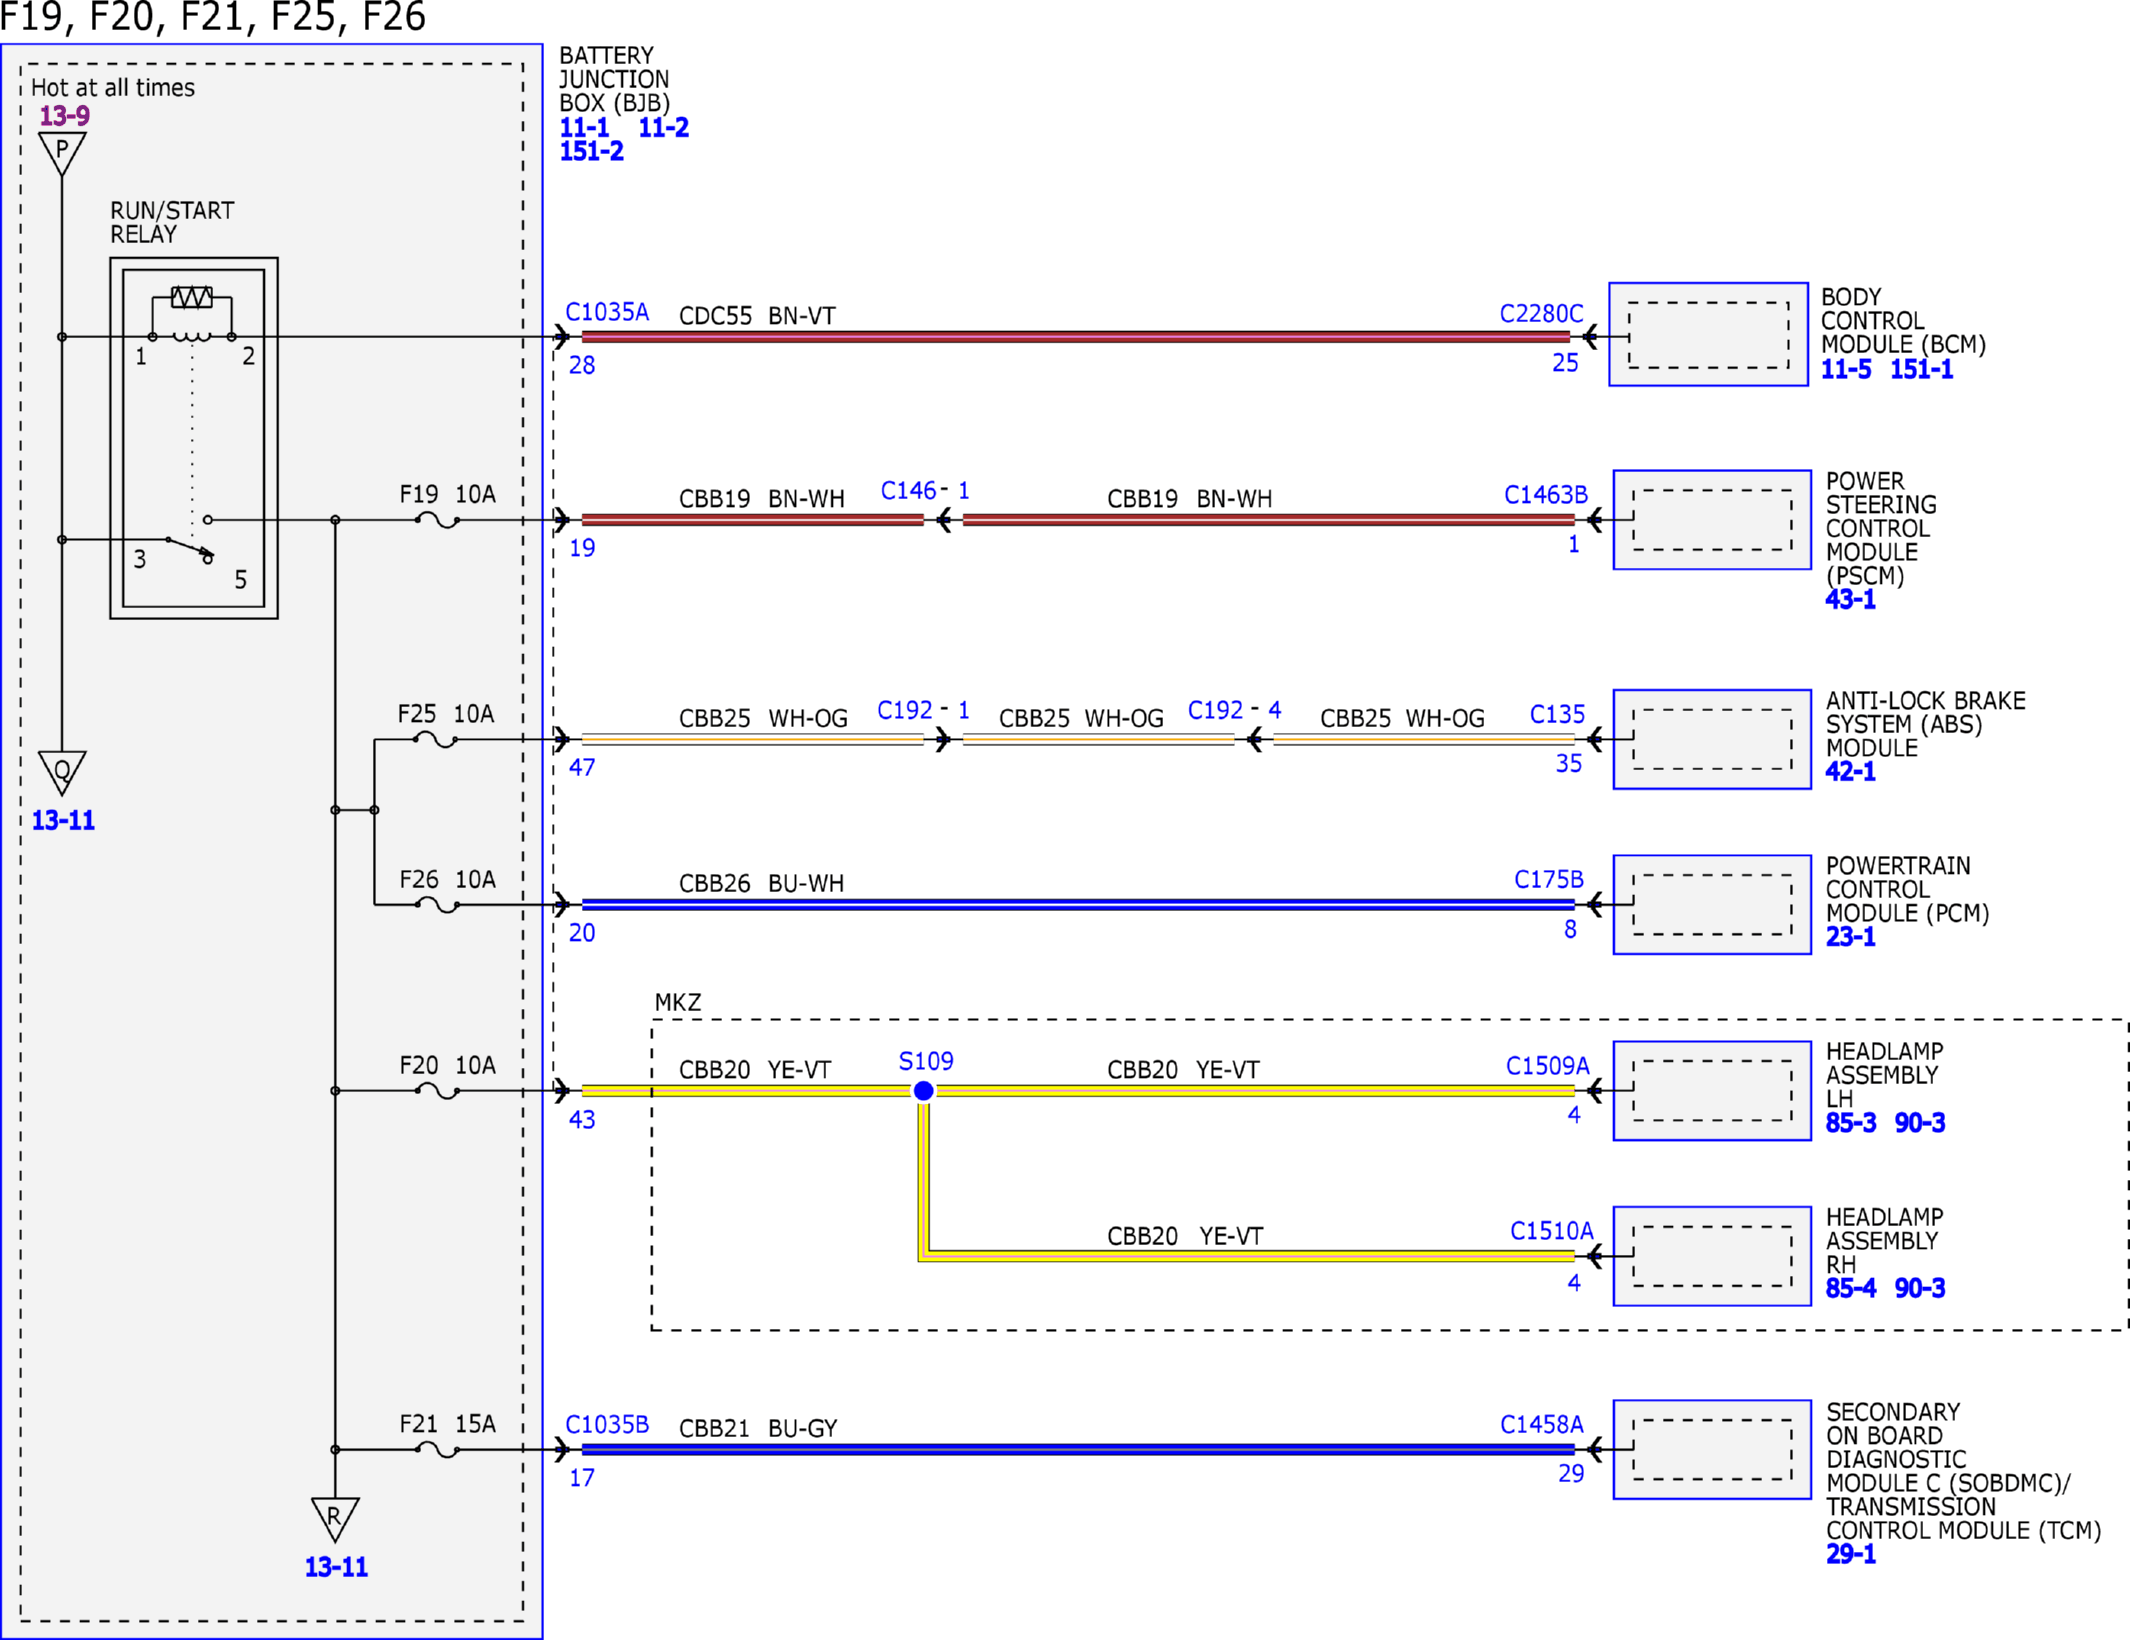Viewport: 2130px width, 1640px height.
Task: Follow the 151-1 link beside Body Control Module
Action: point(1921,369)
